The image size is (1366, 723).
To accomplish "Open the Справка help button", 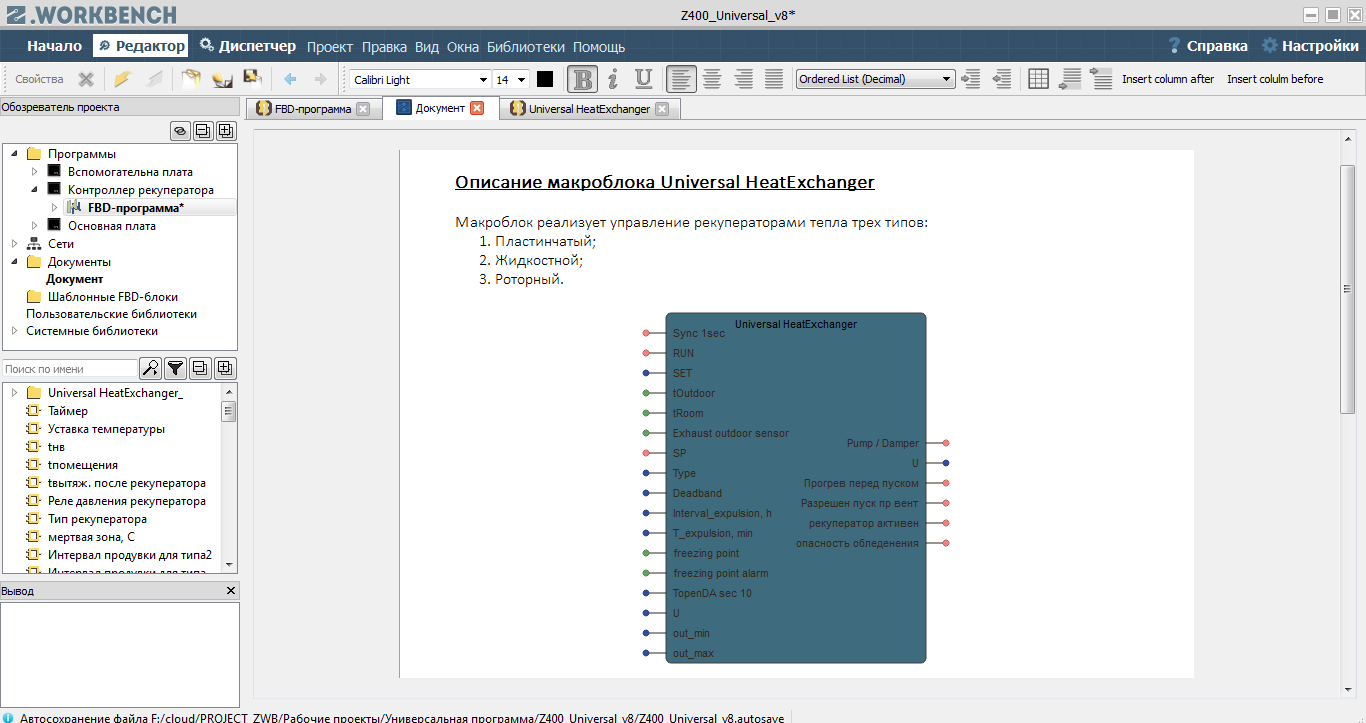I will pos(1207,46).
